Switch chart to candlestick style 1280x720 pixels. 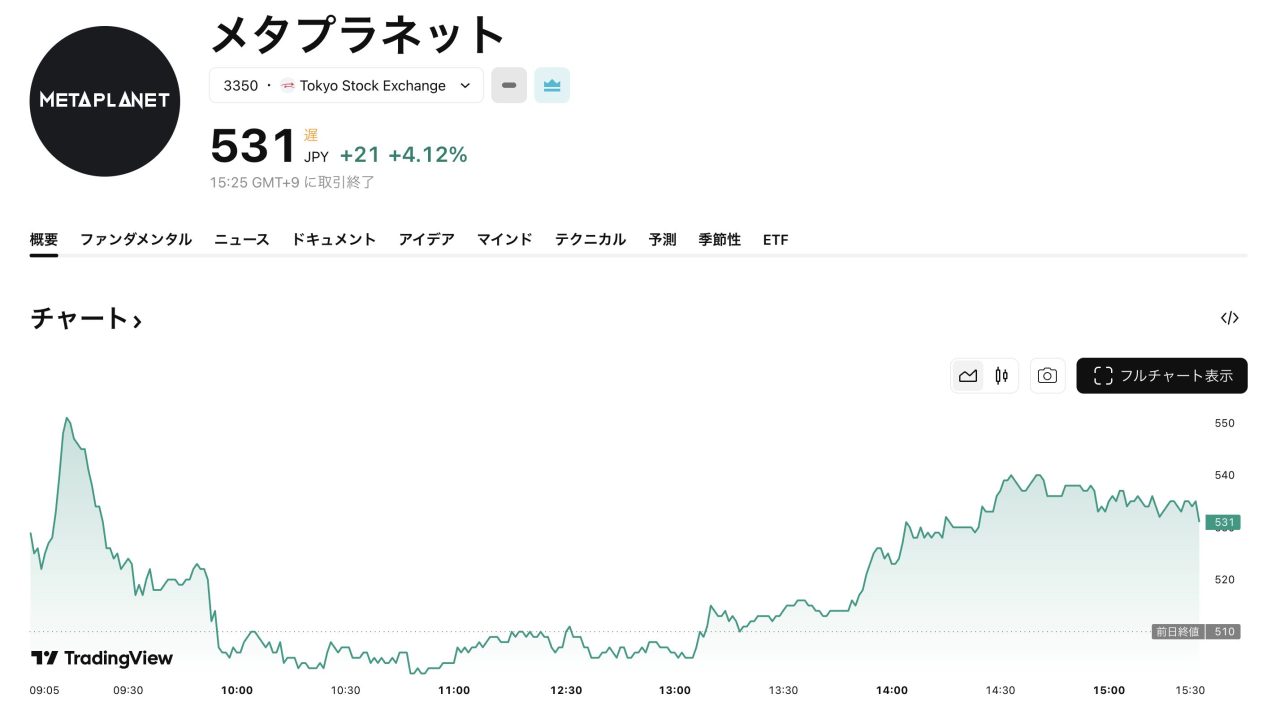click(x=1002, y=376)
